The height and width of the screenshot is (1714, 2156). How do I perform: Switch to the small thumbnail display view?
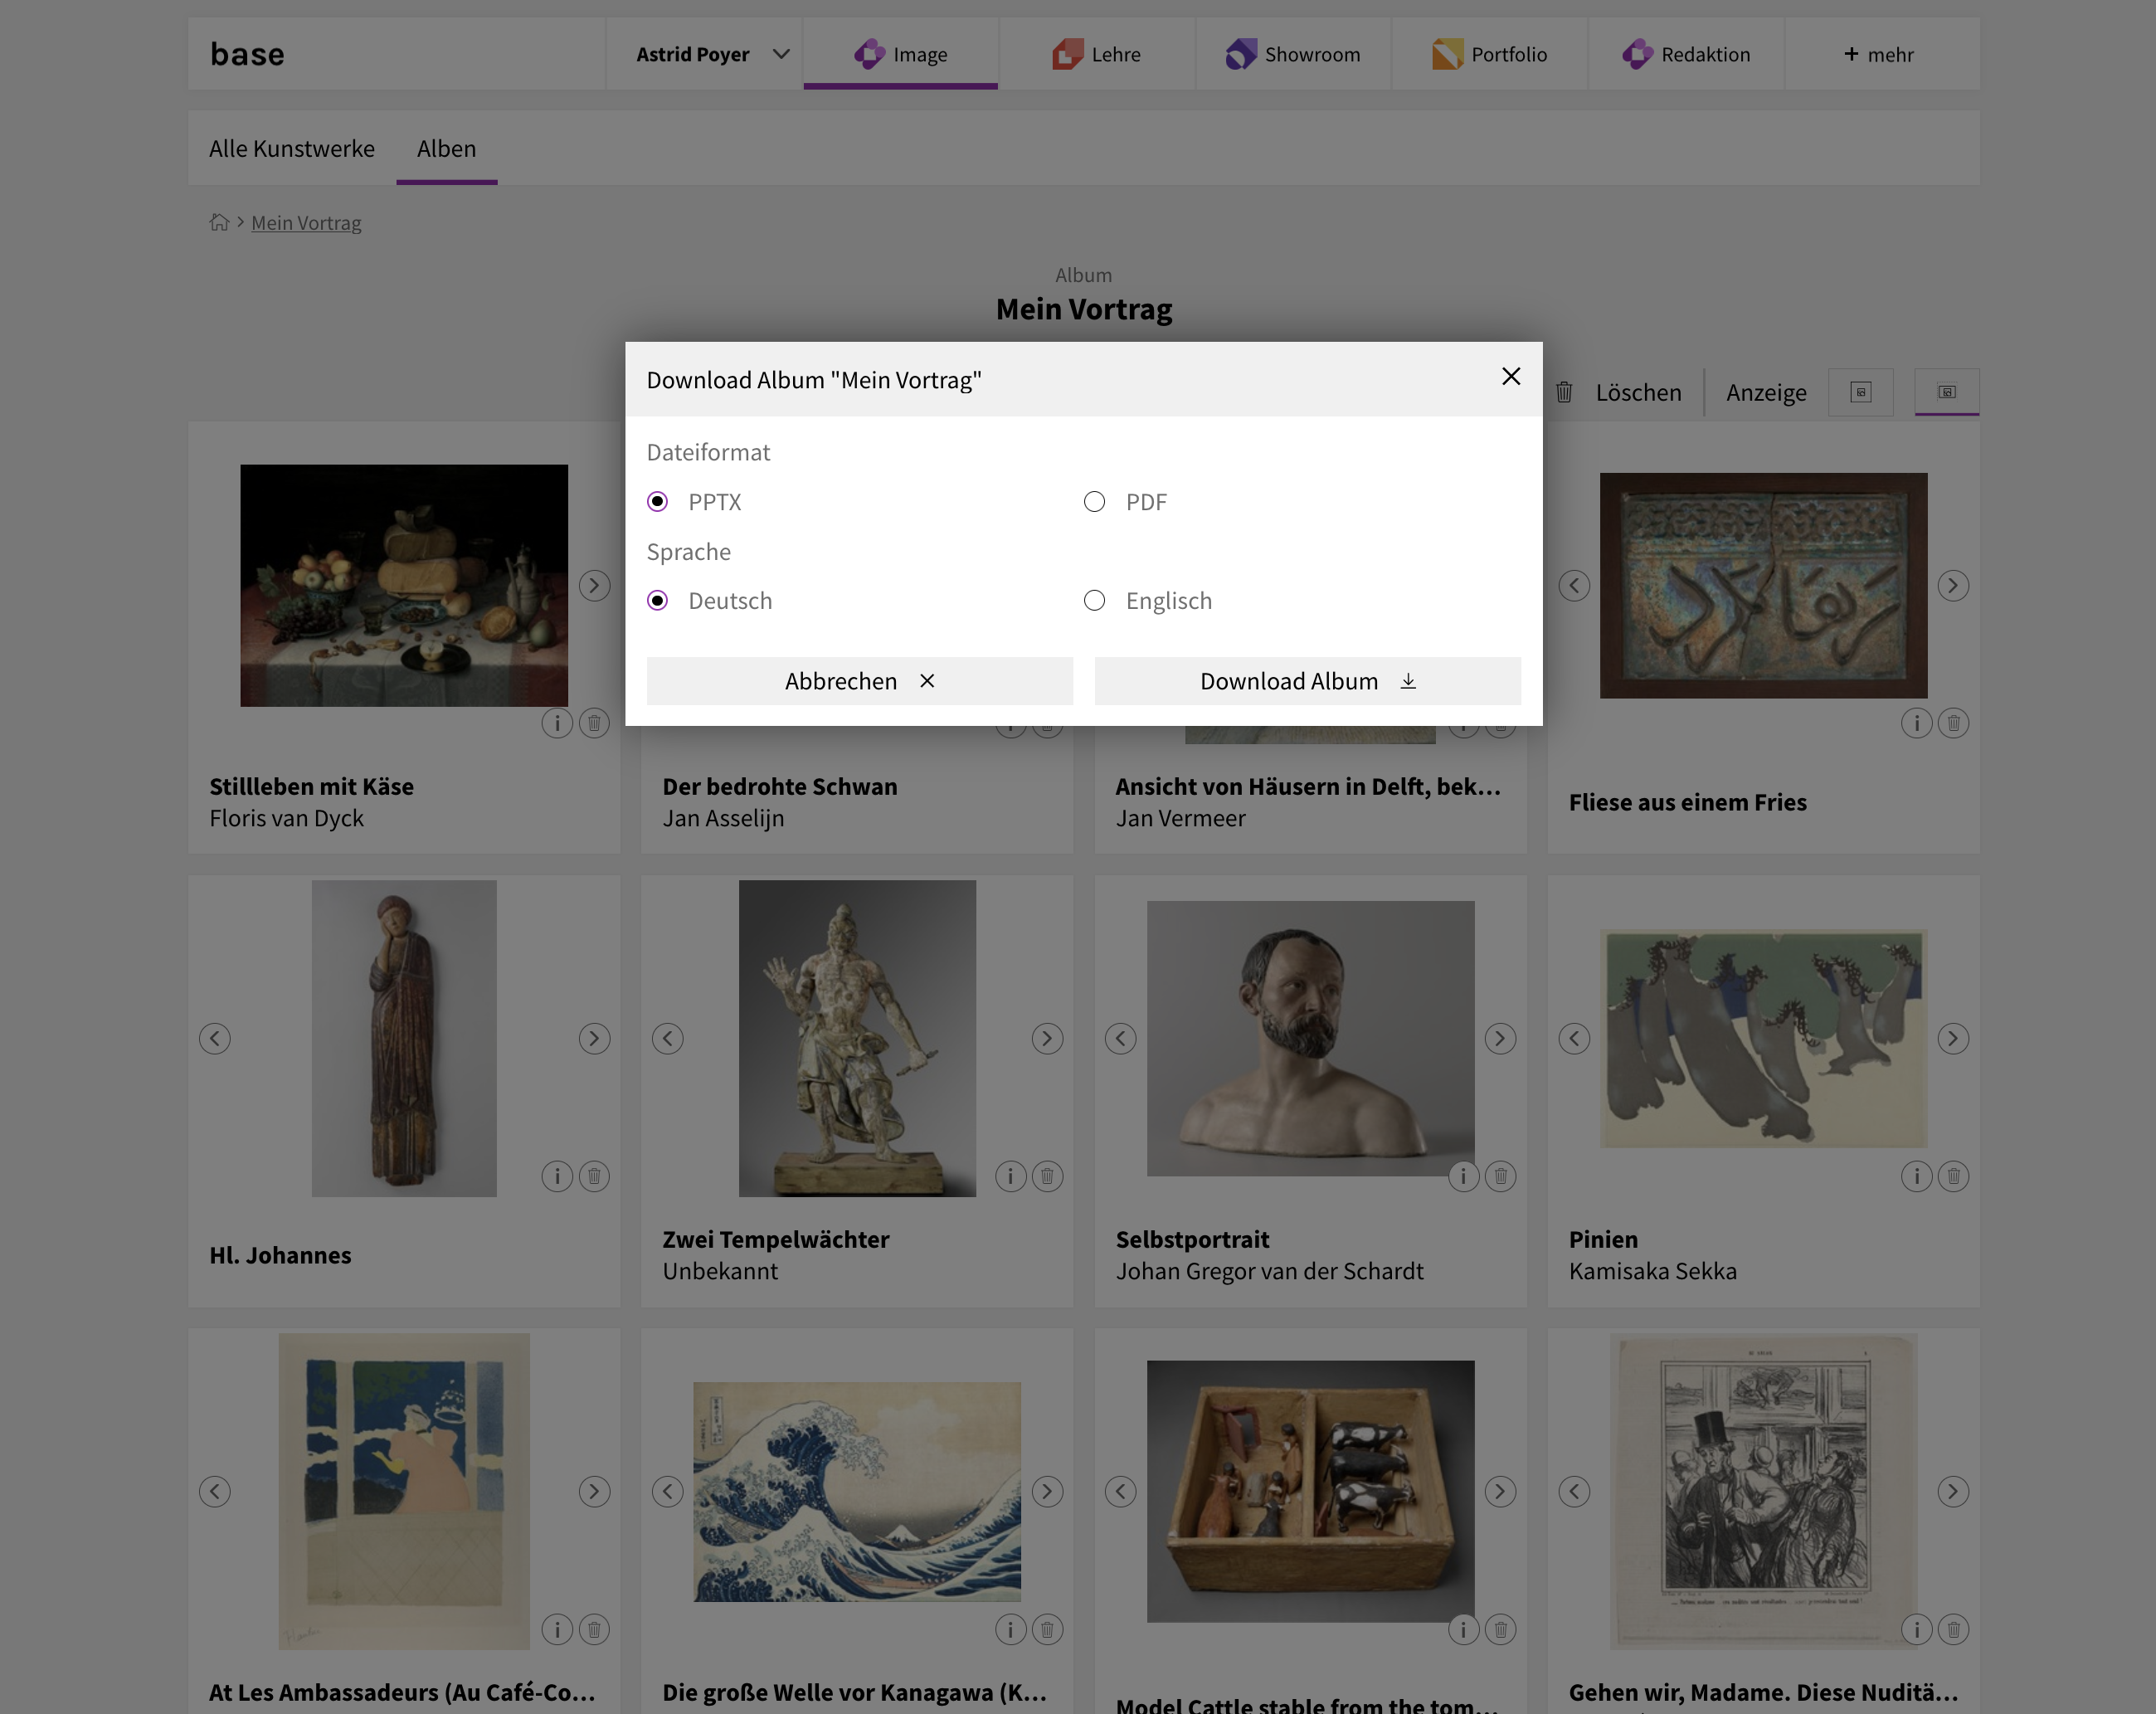click(x=1860, y=392)
